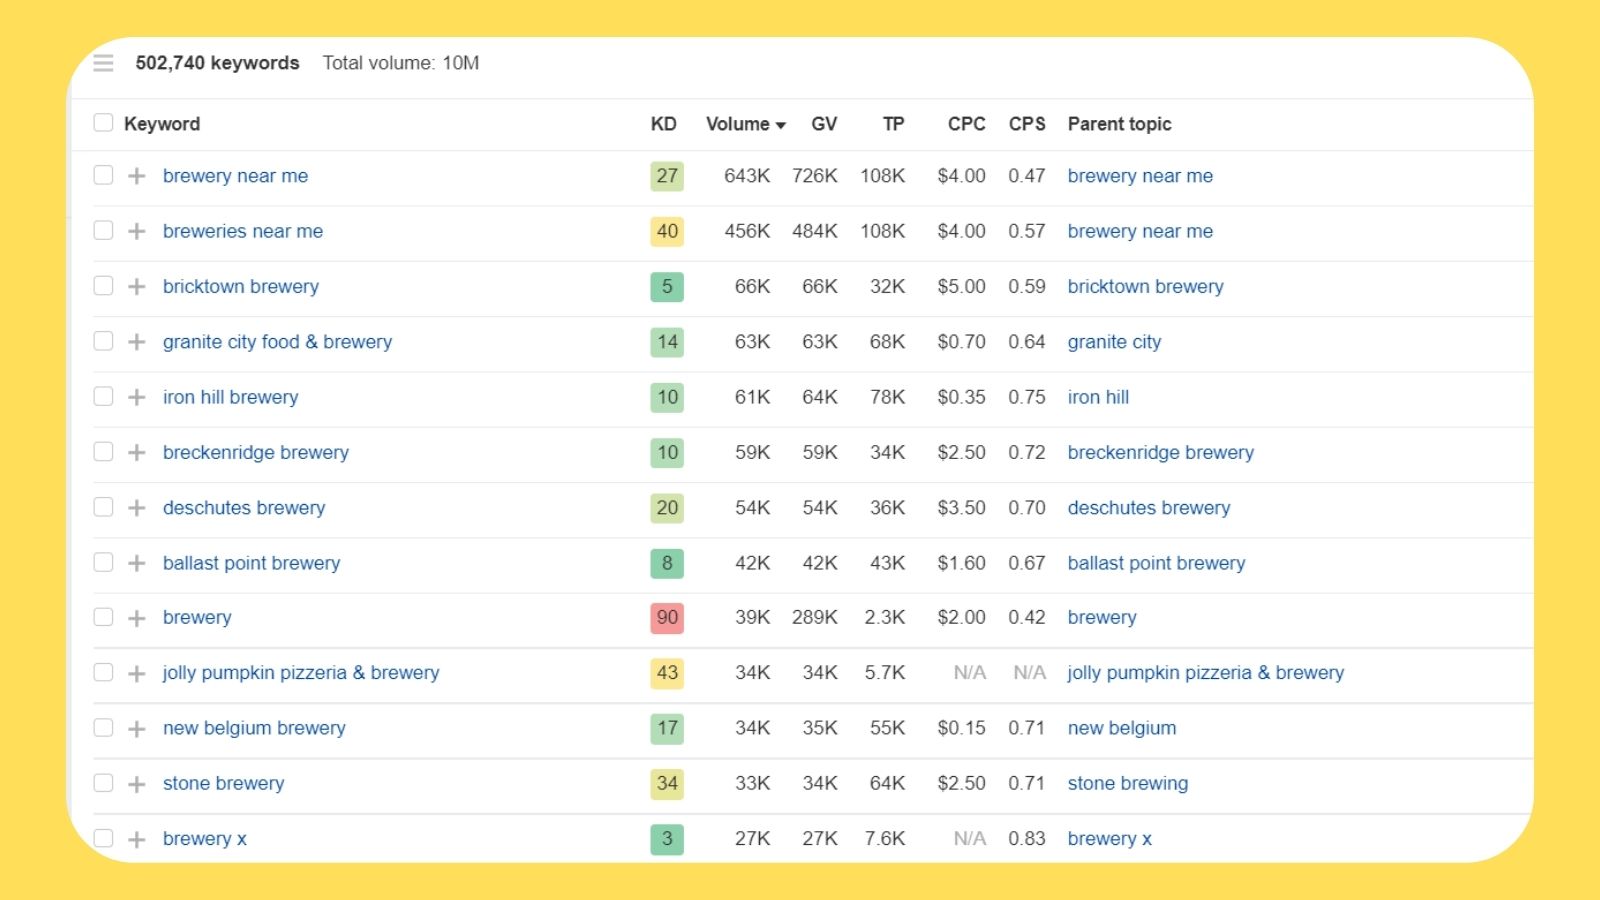Click plus icon next to breweries near me

pyautogui.click(x=137, y=231)
